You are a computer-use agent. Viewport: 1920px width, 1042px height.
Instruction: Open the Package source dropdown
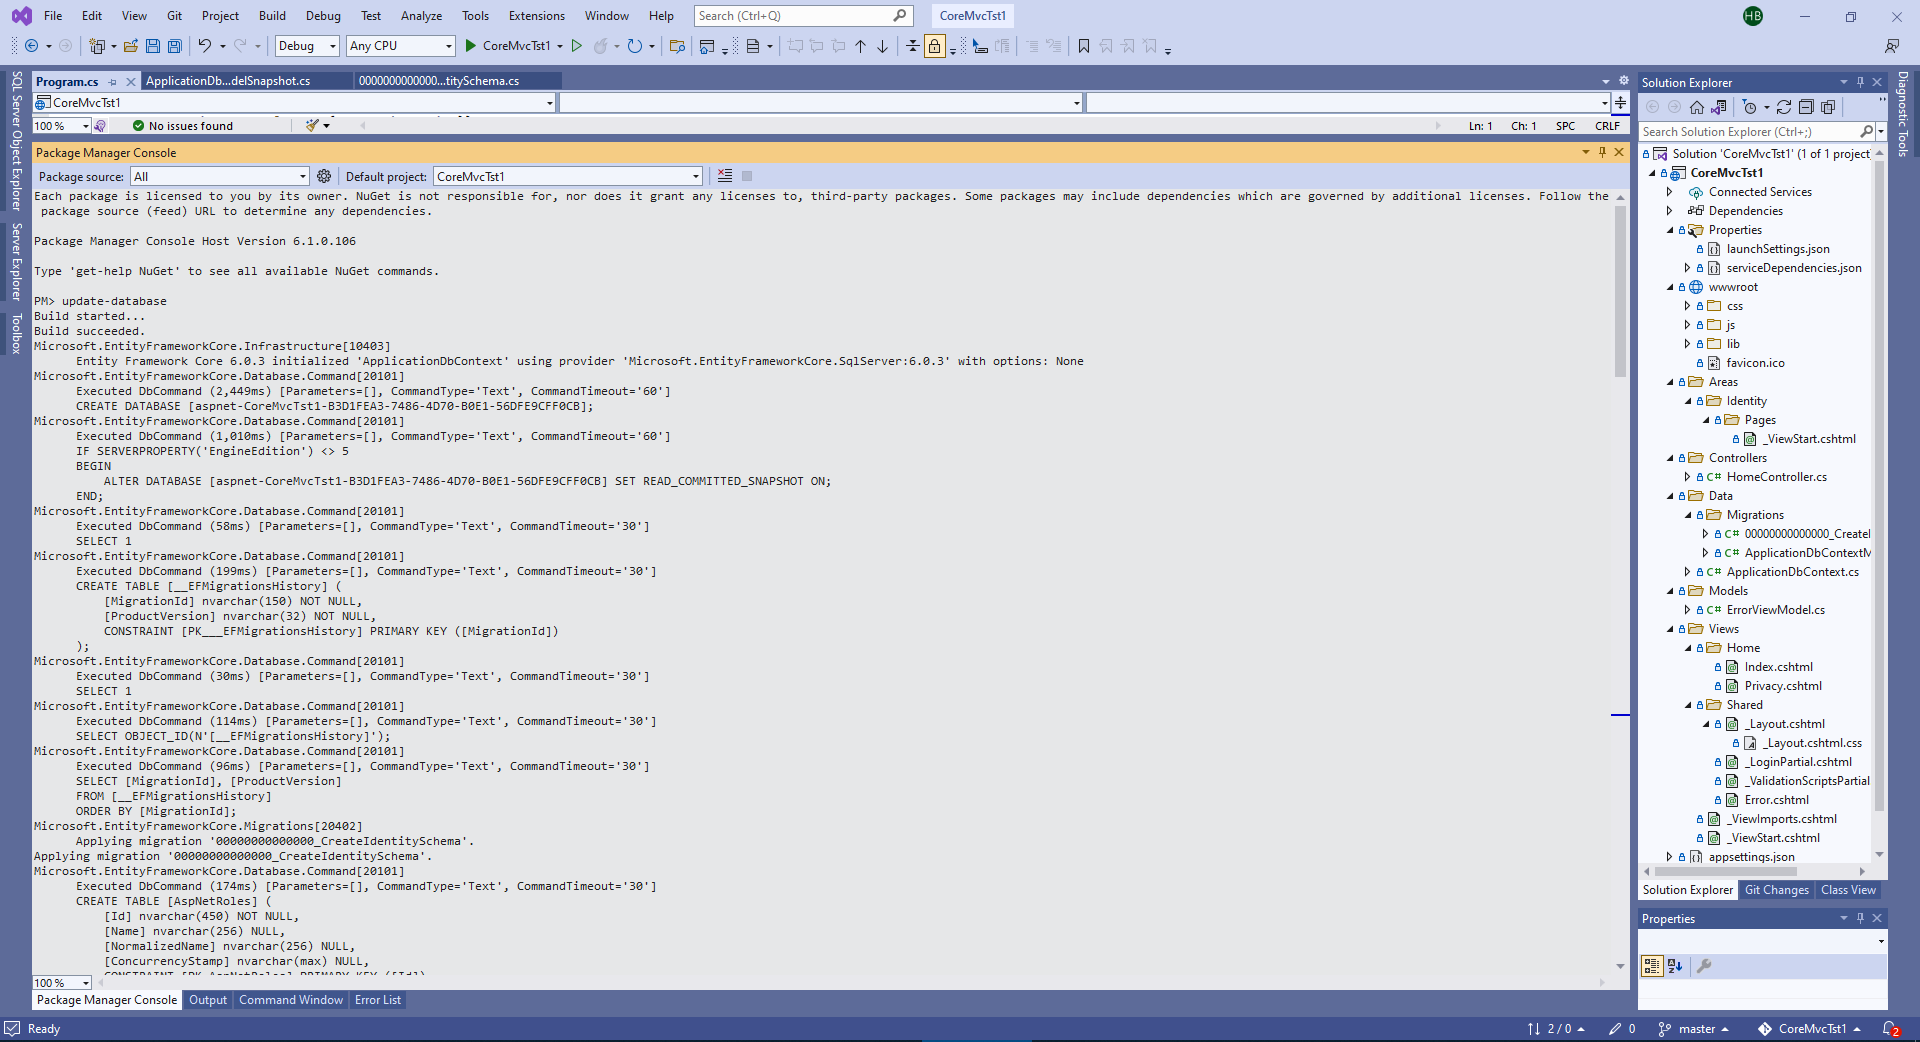click(x=220, y=176)
